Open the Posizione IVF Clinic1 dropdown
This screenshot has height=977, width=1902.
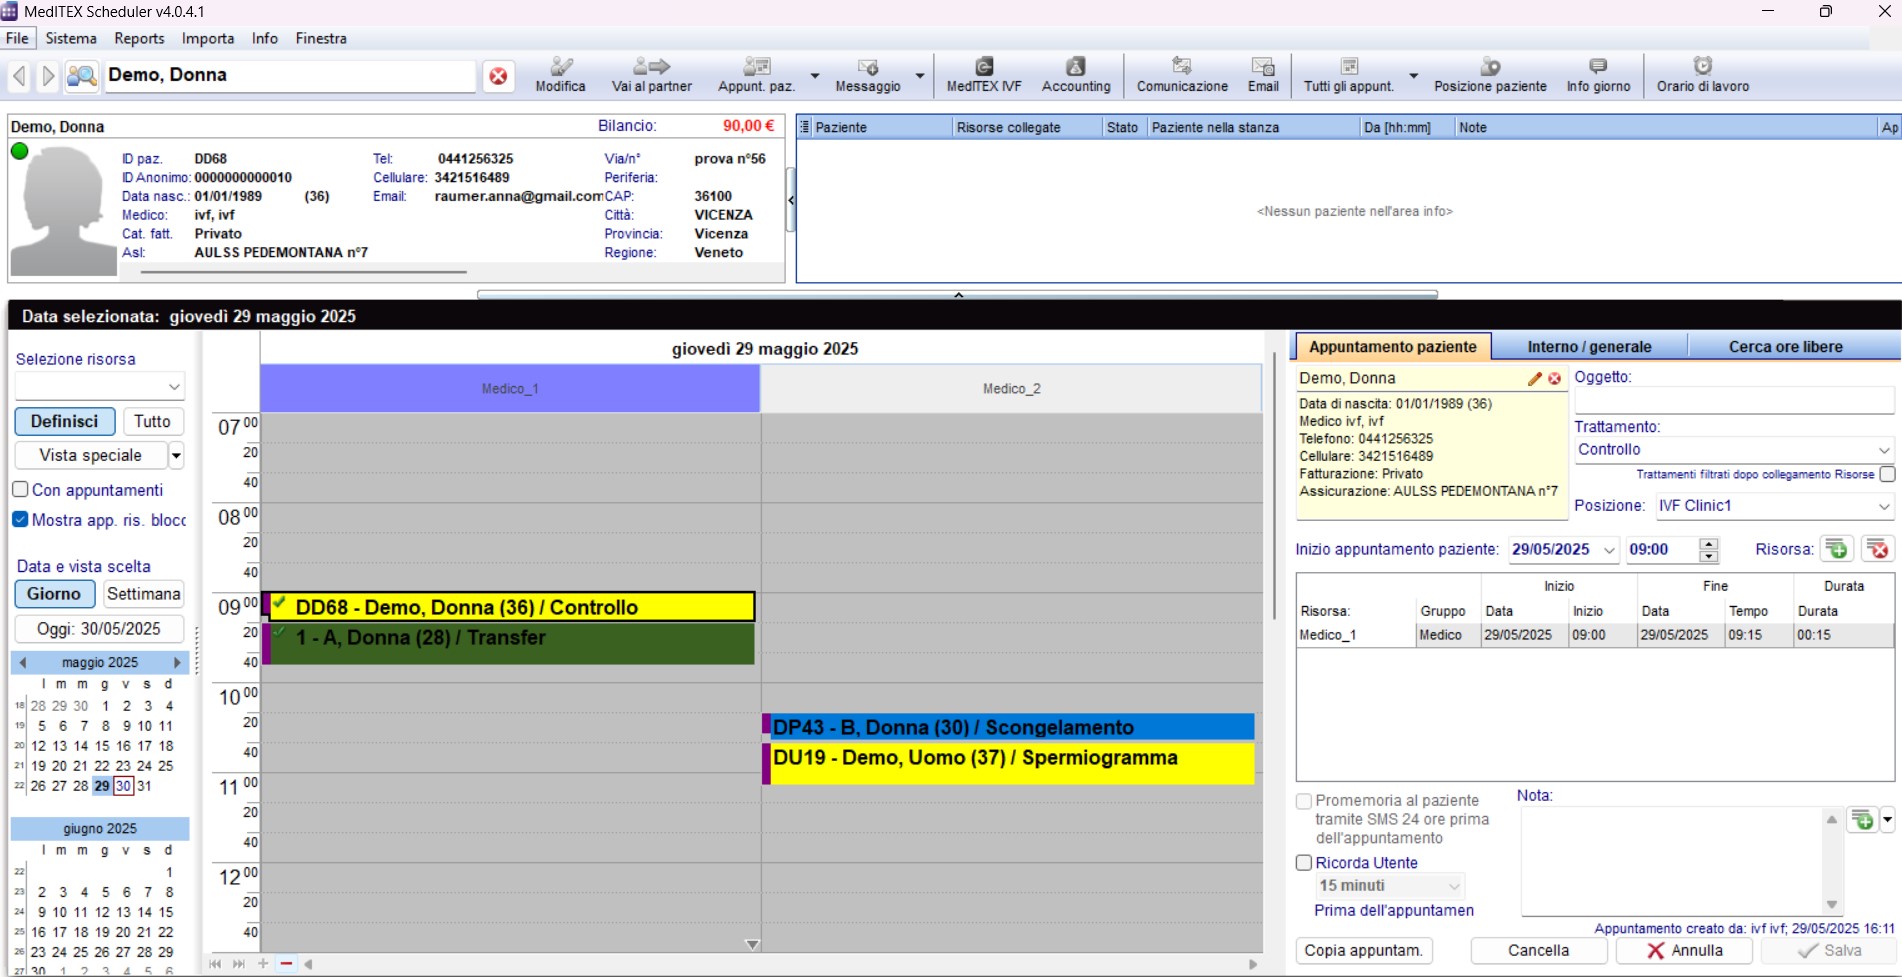(1883, 506)
